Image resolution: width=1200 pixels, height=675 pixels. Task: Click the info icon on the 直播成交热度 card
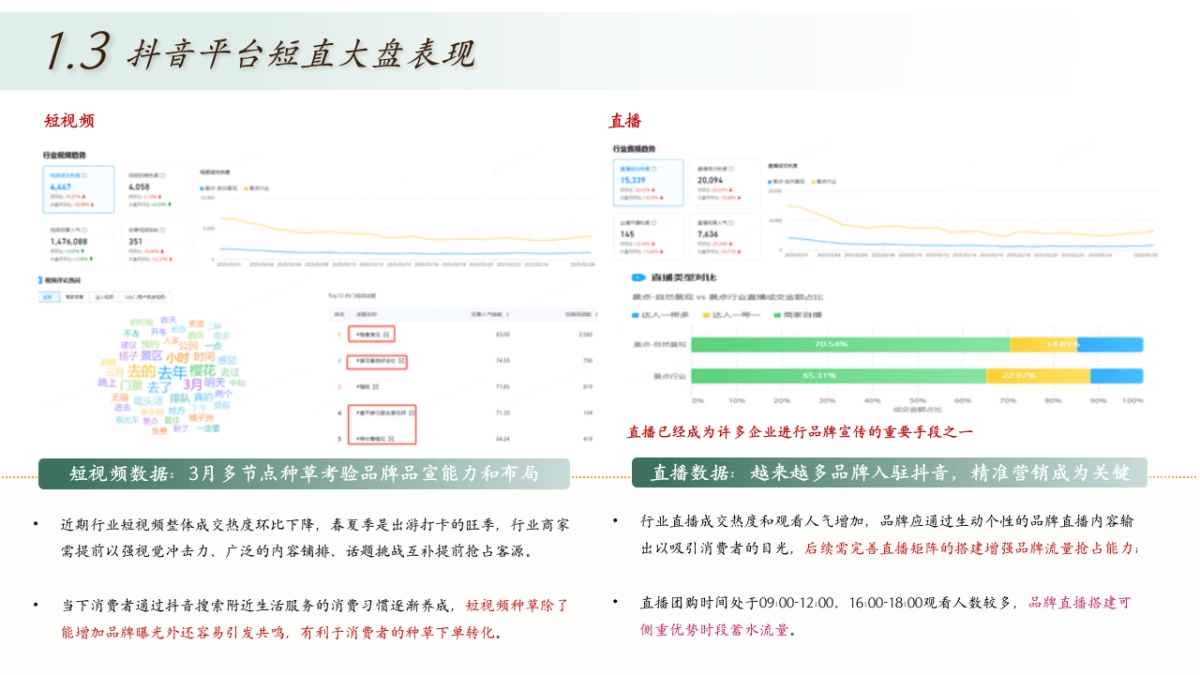654,169
